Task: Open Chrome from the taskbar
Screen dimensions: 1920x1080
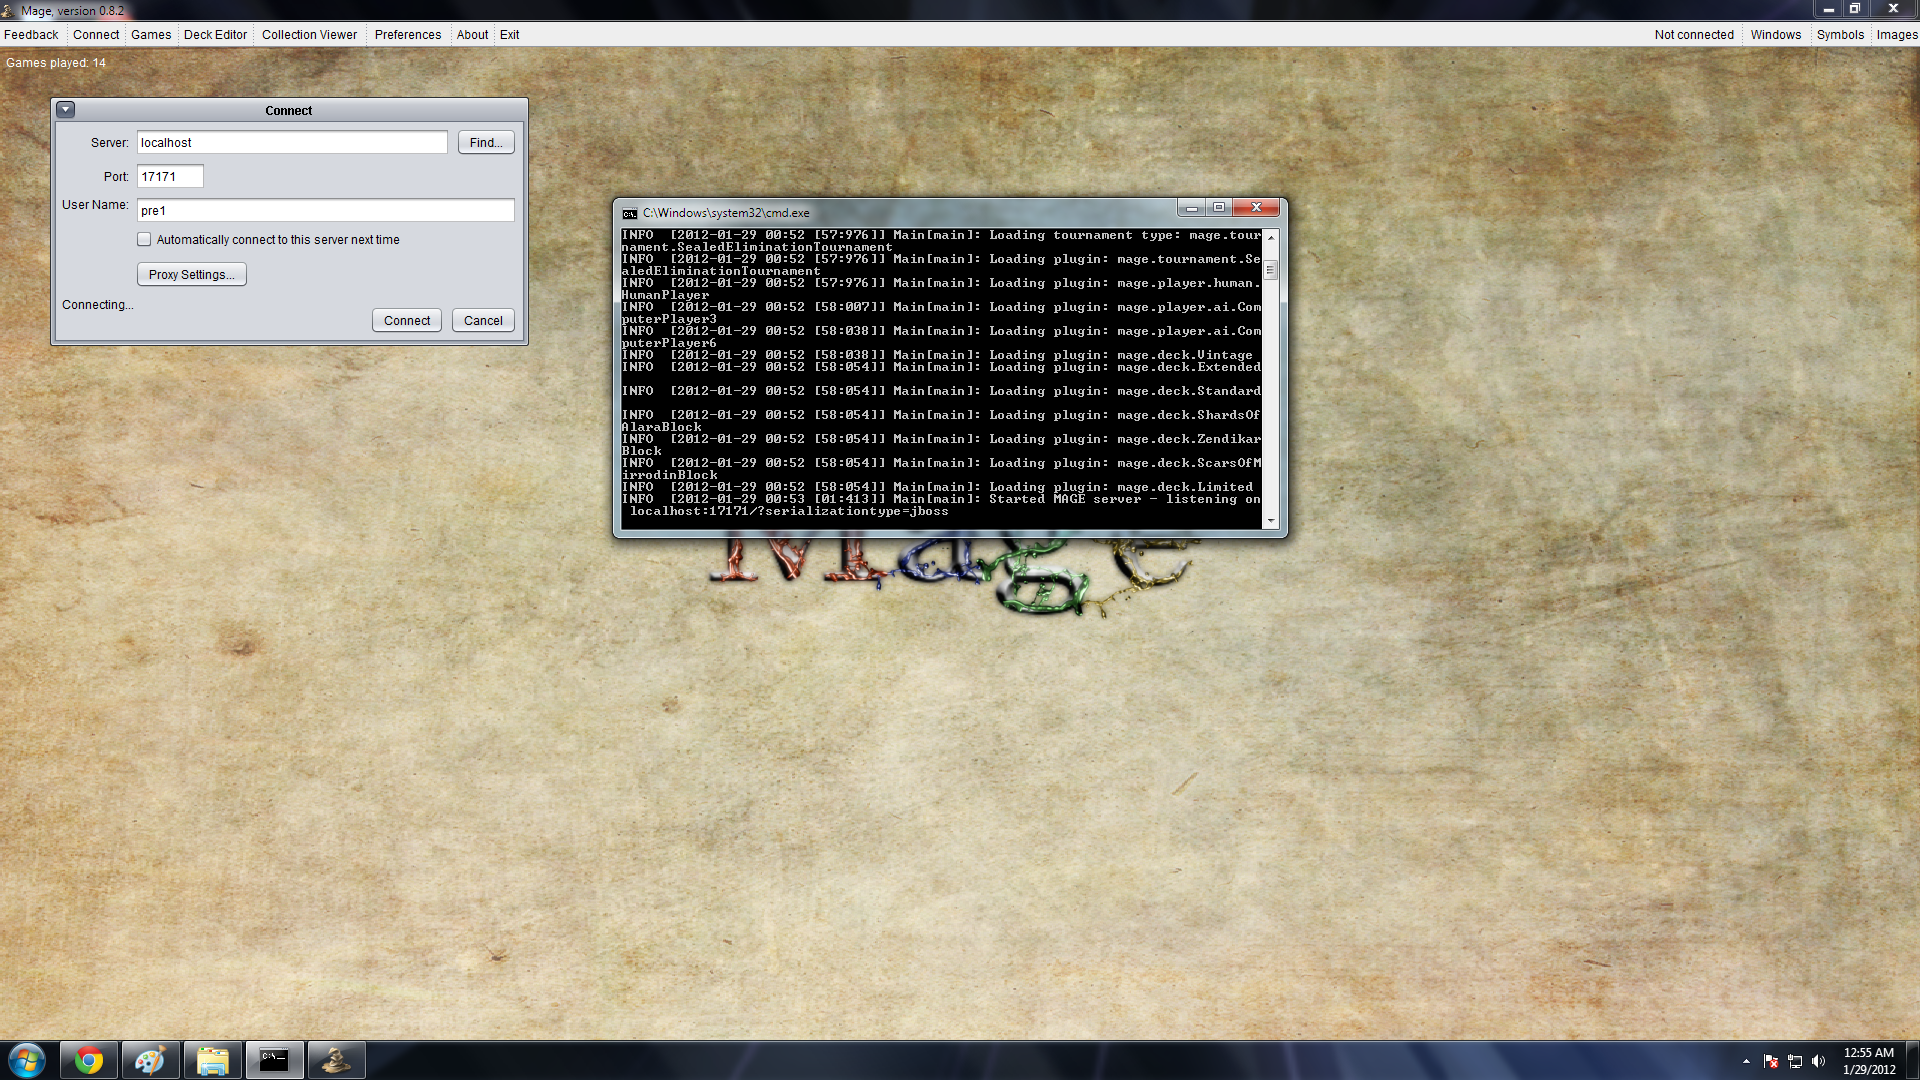Action: (x=89, y=1060)
